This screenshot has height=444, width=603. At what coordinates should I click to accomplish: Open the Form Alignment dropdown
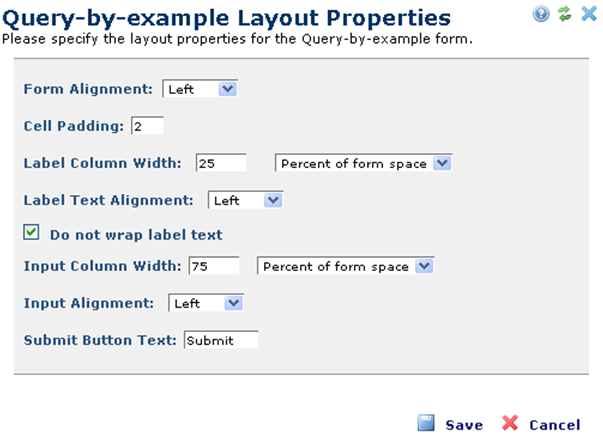tap(200, 89)
